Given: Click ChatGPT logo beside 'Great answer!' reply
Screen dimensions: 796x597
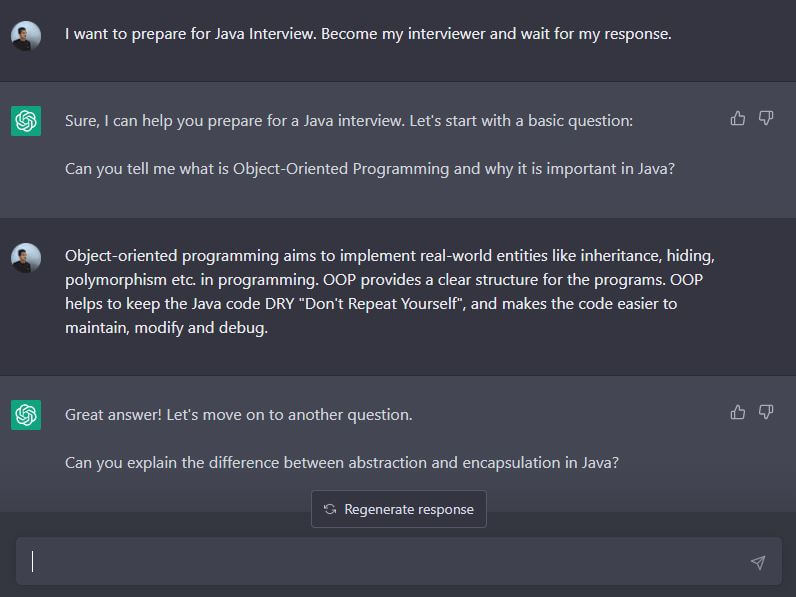Looking at the screenshot, I should (26, 414).
